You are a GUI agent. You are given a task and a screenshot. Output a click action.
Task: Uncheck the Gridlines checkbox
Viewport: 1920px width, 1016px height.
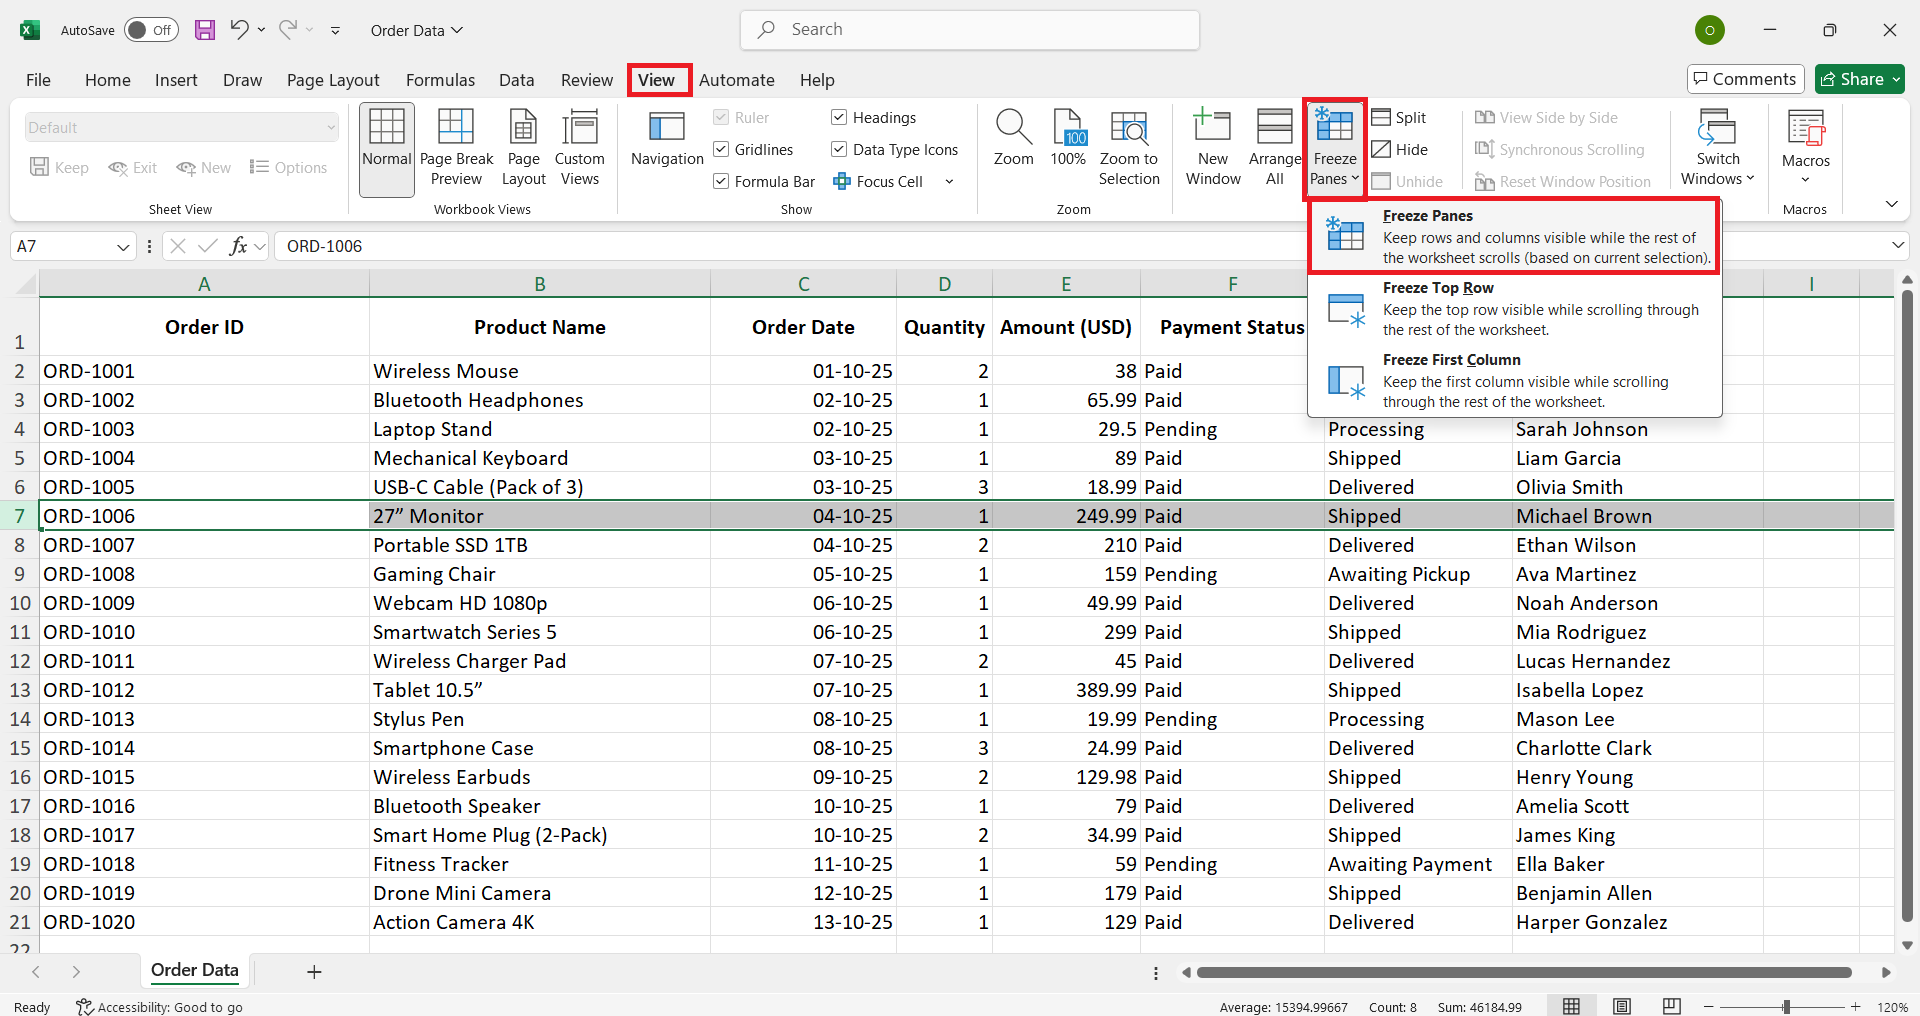(x=721, y=150)
